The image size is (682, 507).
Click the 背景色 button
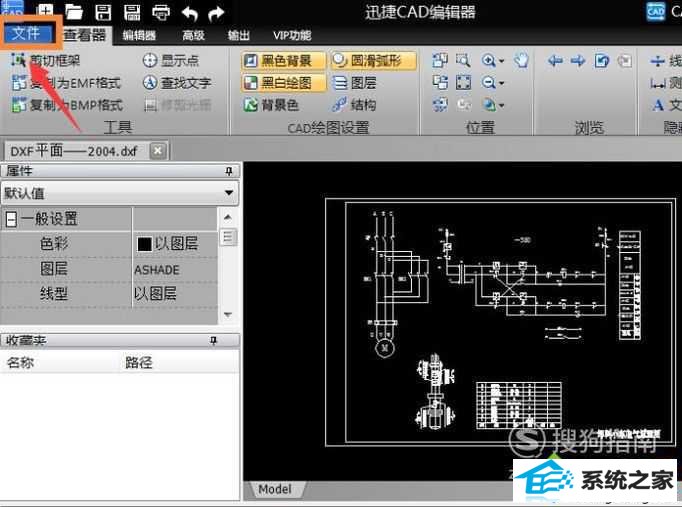271,105
